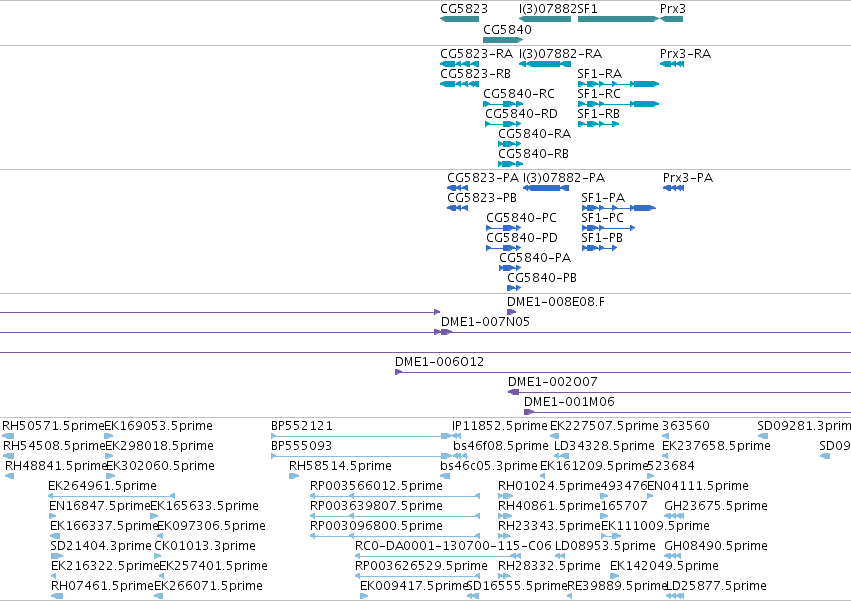Image resolution: width=851 pixels, height=601 pixels.
Task: Select the 363560 feature label
Action: [x=686, y=427]
